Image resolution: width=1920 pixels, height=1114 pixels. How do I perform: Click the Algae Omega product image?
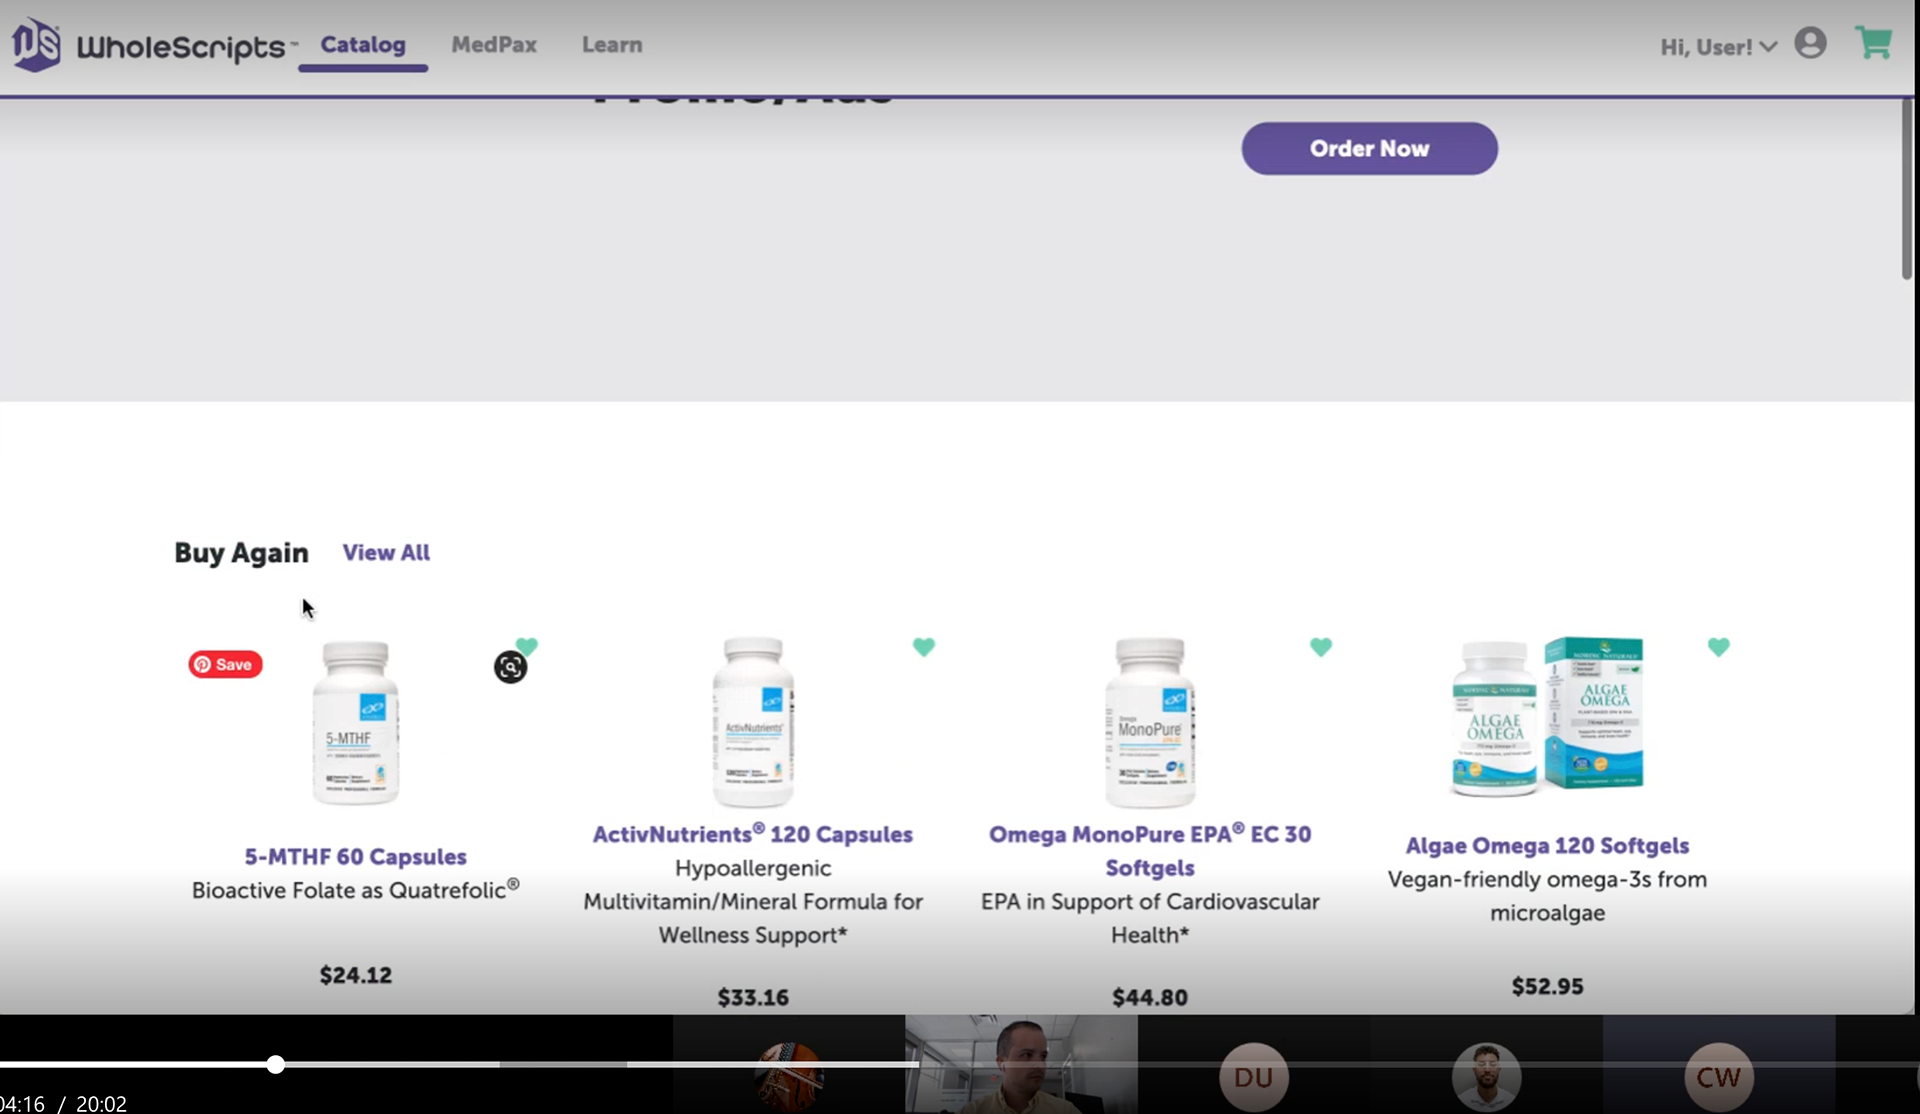click(x=1547, y=716)
